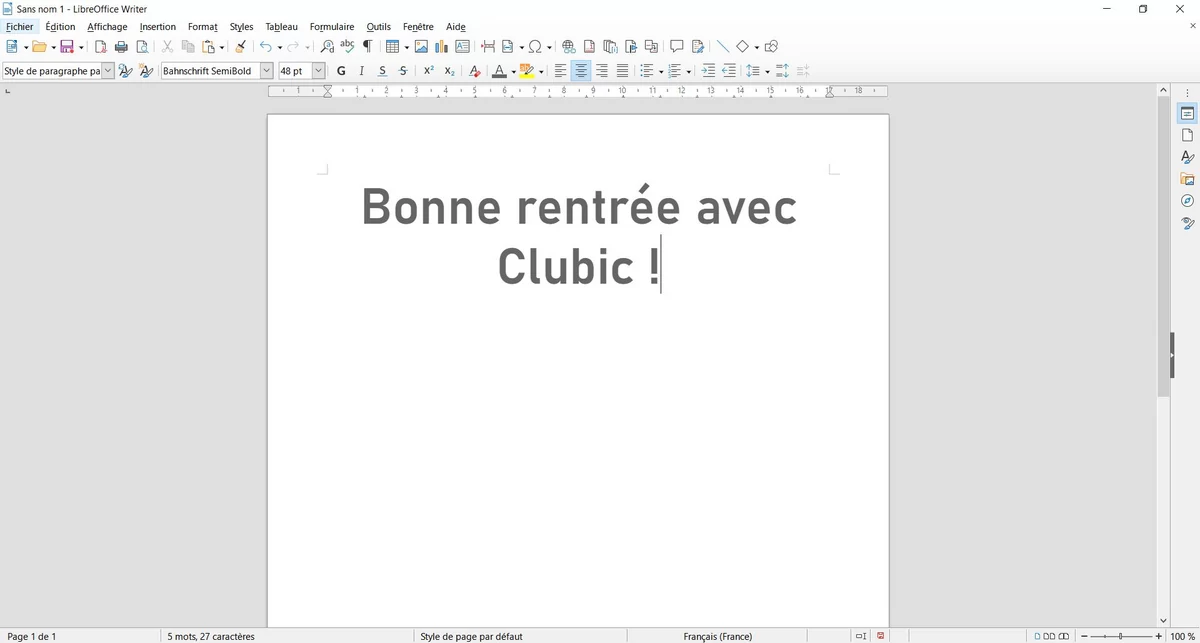Open line spacing dropdown arrow
Screen dimensions: 1200x643
click(767, 72)
